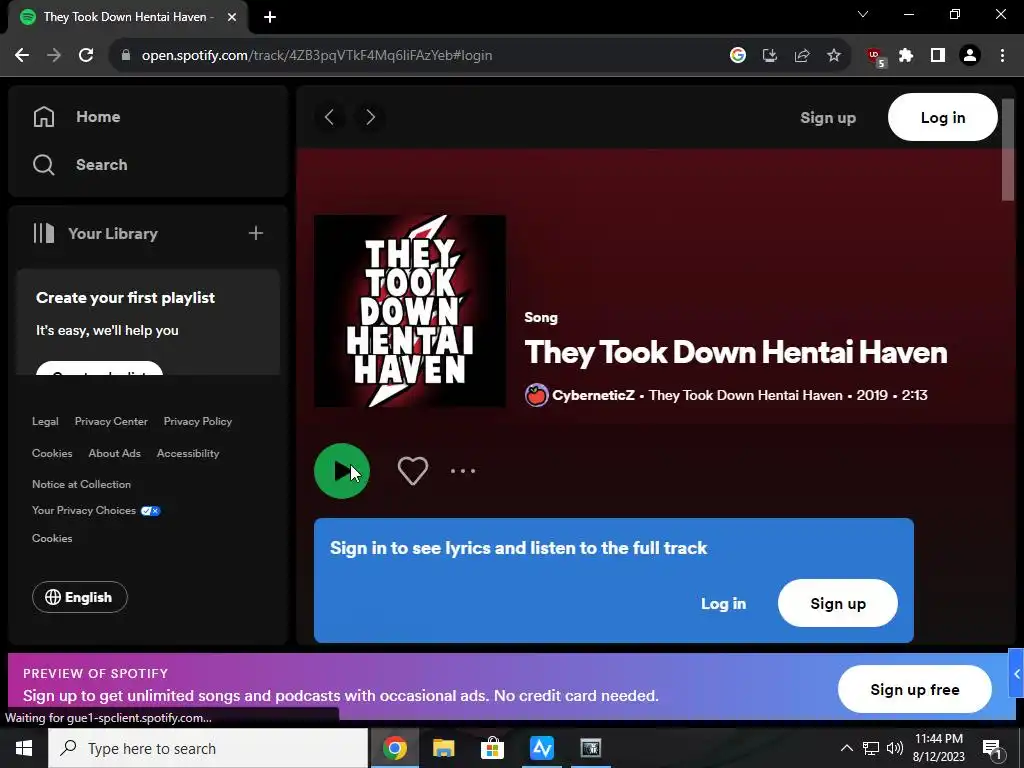This screenshot has width=1024, height=768.
Task: Click the Create your first playlist card
Action: (148, 321)
